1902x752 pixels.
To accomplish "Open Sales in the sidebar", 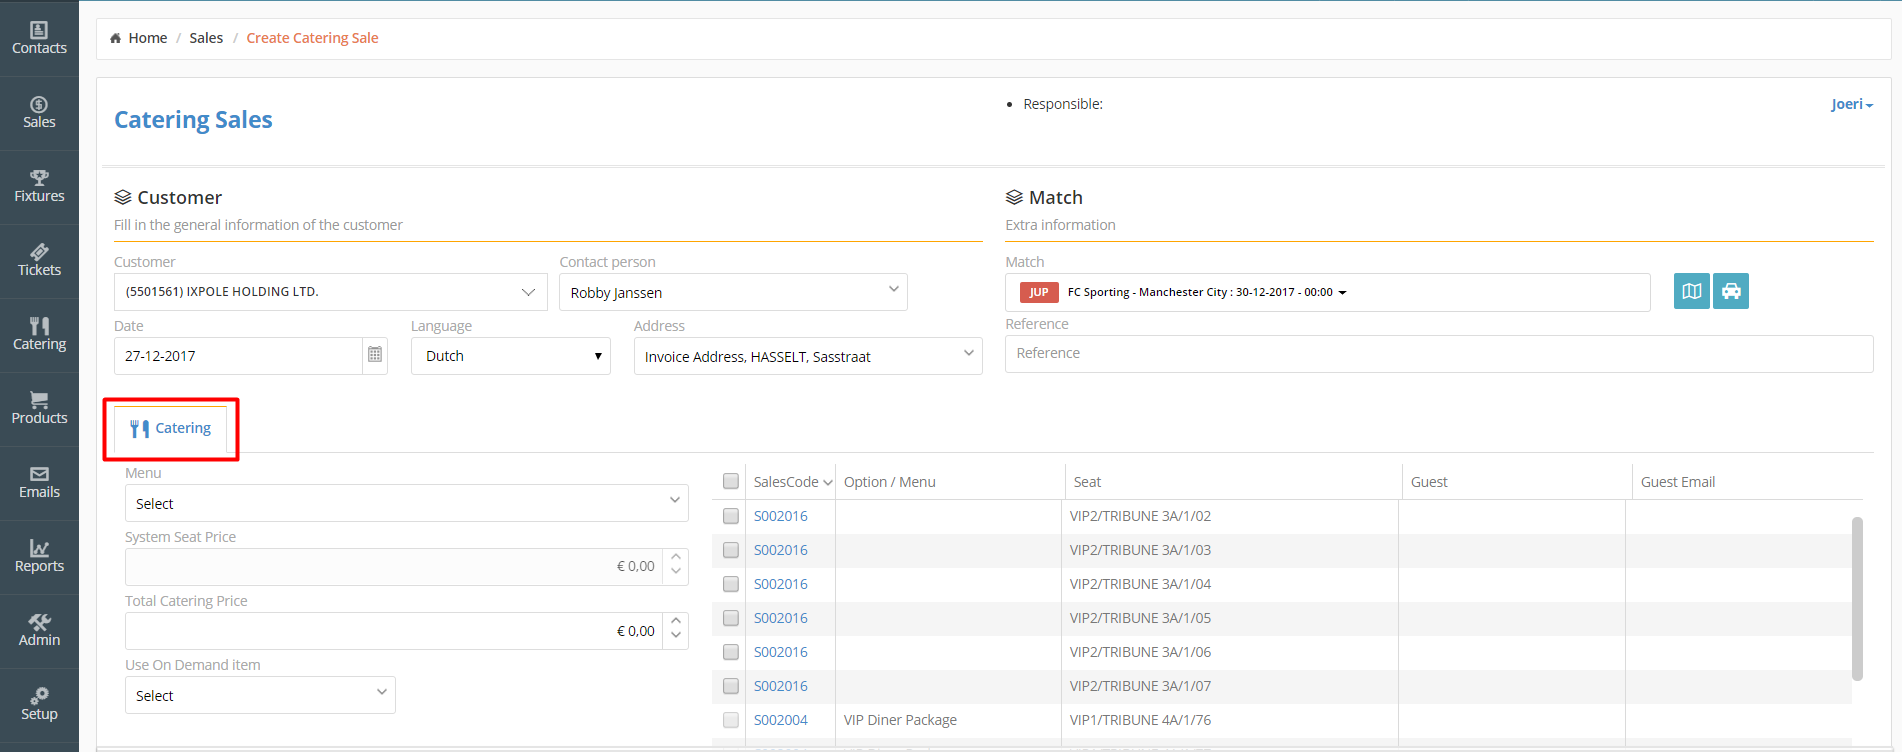I will click(x=39, y=113).
